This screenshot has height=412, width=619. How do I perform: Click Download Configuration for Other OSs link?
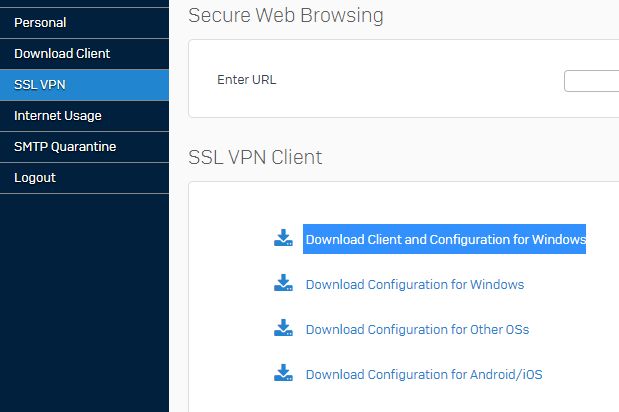tap(417, 330)
